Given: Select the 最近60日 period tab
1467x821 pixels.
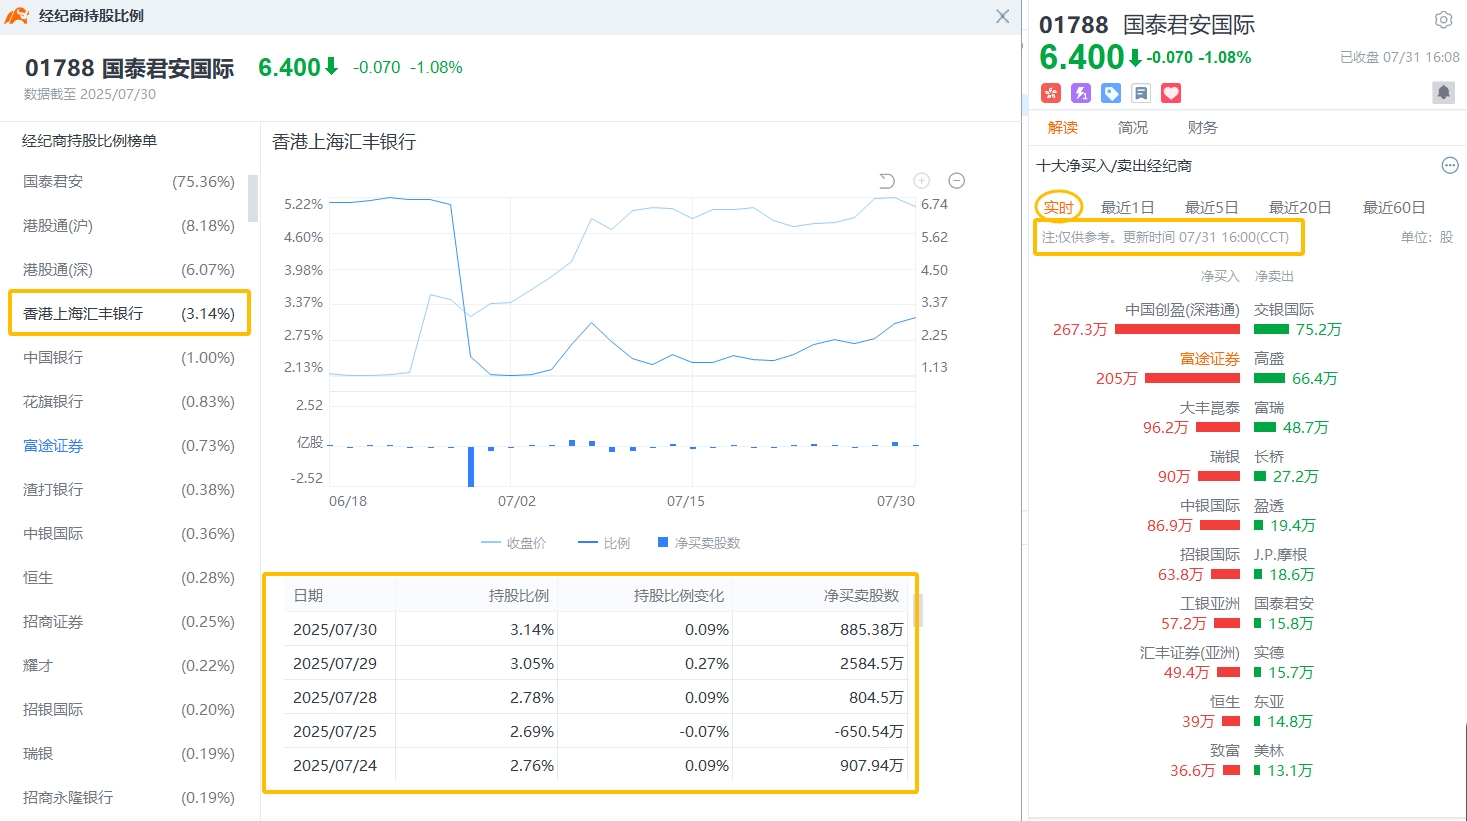Looking at the screenshot, I should 1394,208.
